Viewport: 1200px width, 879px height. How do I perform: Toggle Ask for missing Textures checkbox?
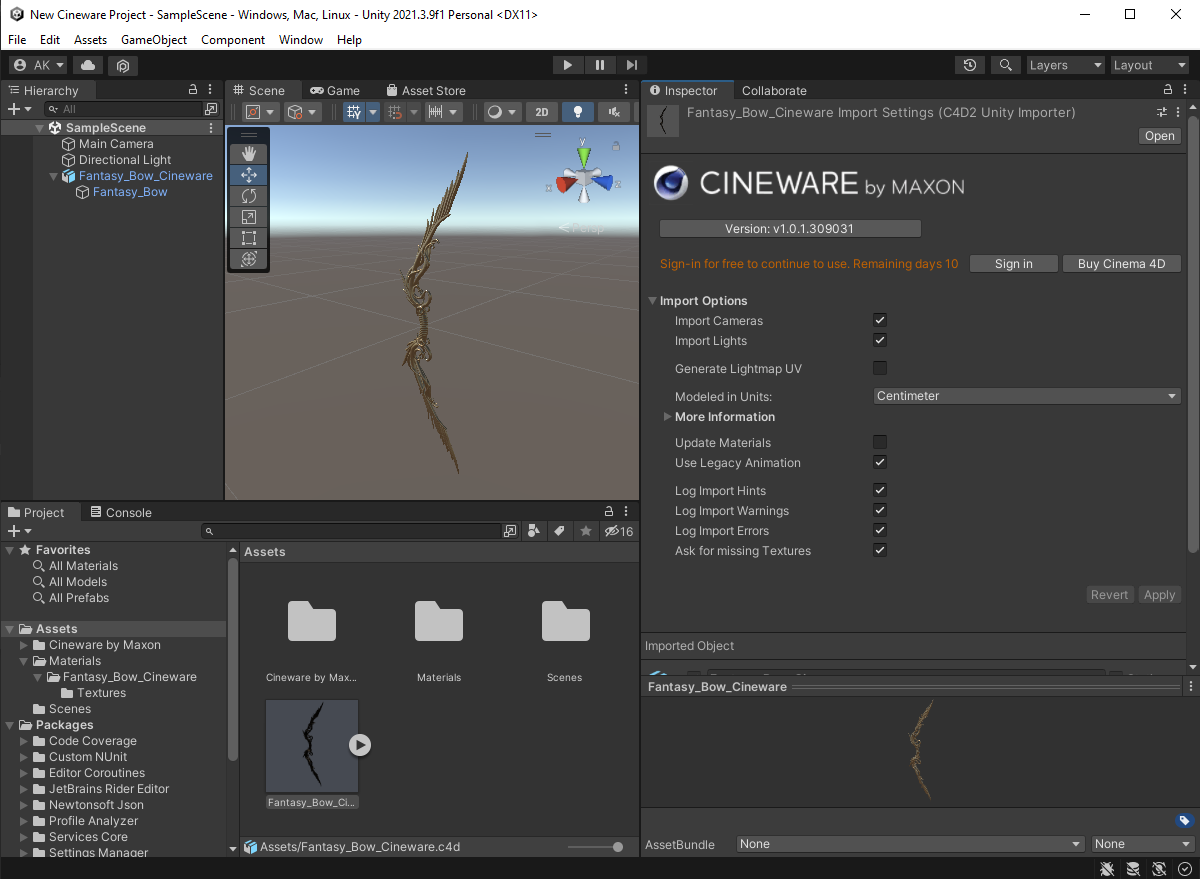click(880, 550)
